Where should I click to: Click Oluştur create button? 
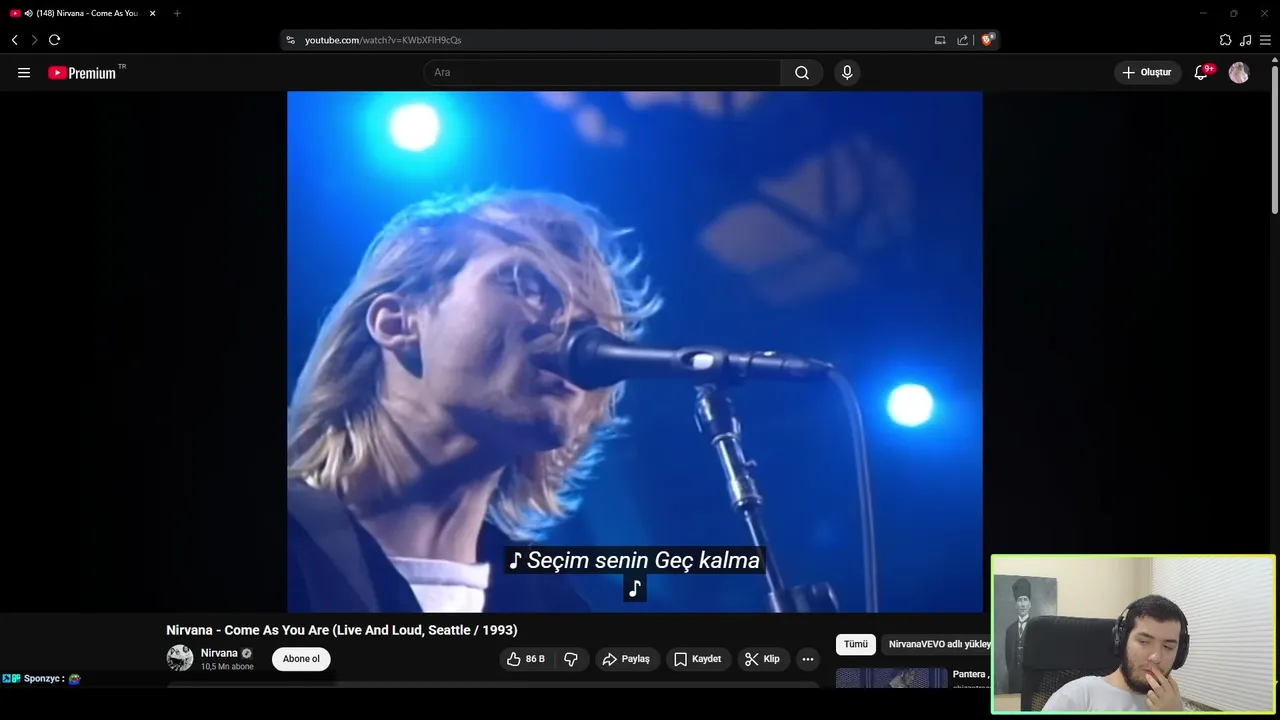1148,73
